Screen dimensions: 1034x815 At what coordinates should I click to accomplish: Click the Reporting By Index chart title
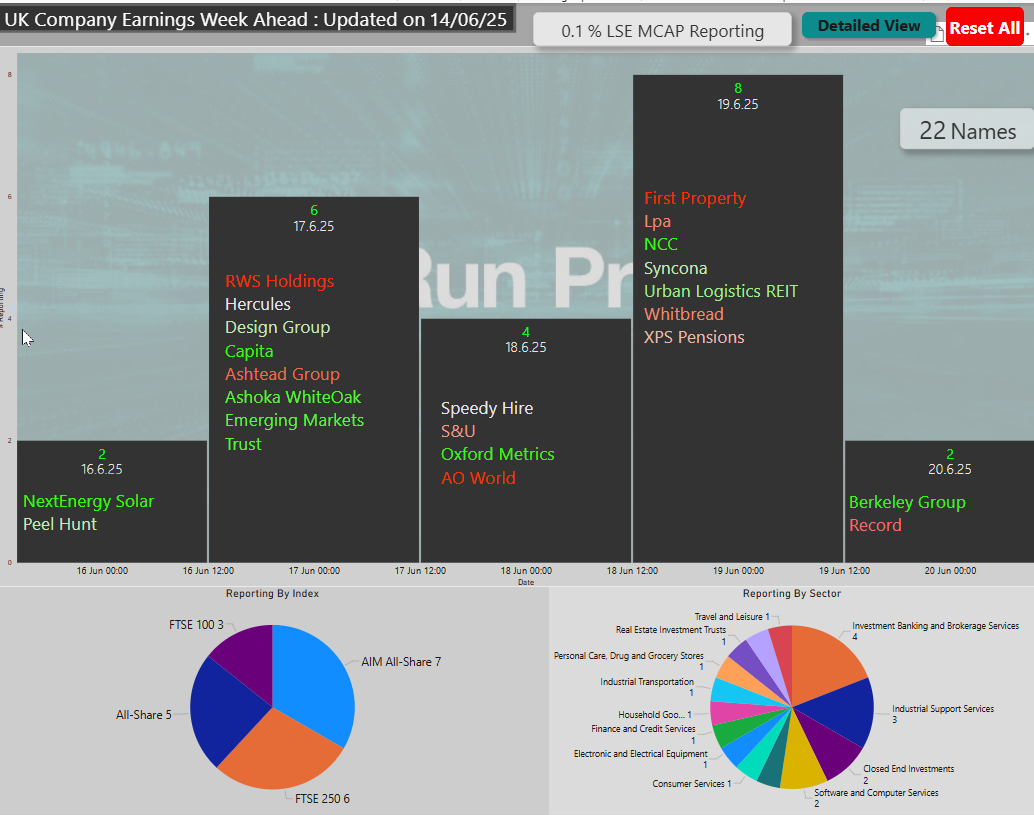[272, 593]
